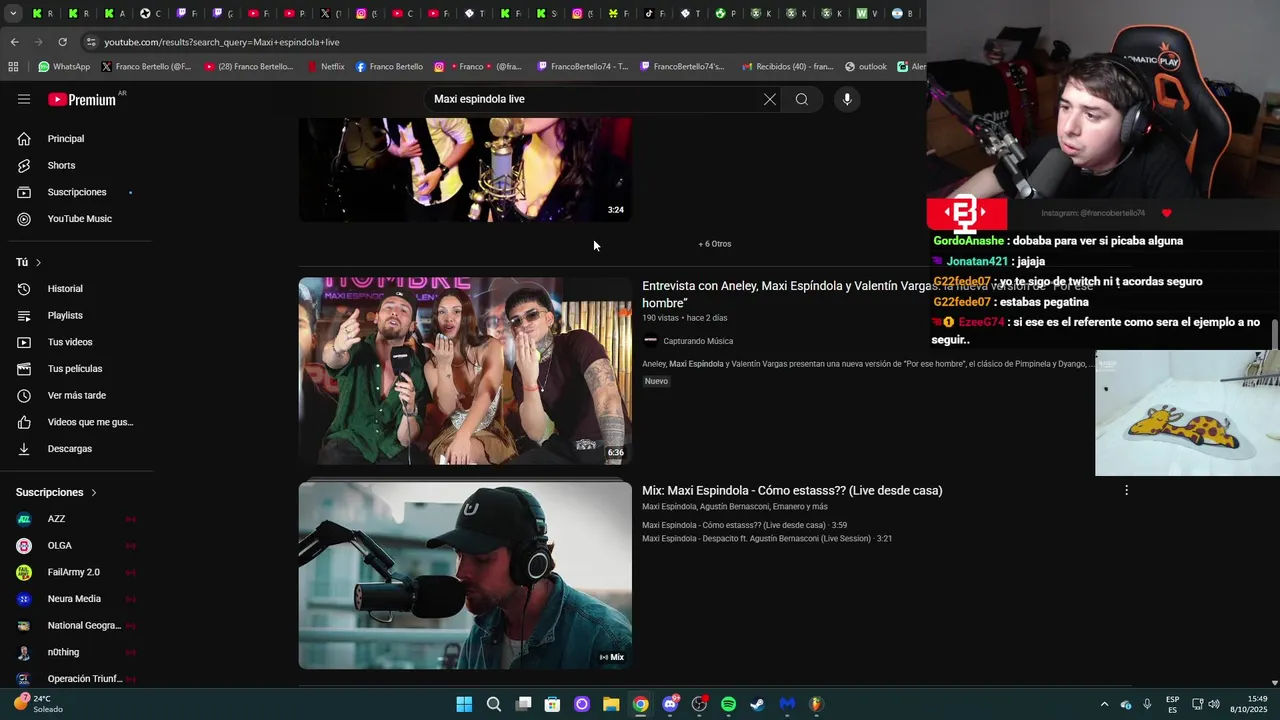Go back in browser history
The width and height of the screenshot is (1280, 720).
14,42
